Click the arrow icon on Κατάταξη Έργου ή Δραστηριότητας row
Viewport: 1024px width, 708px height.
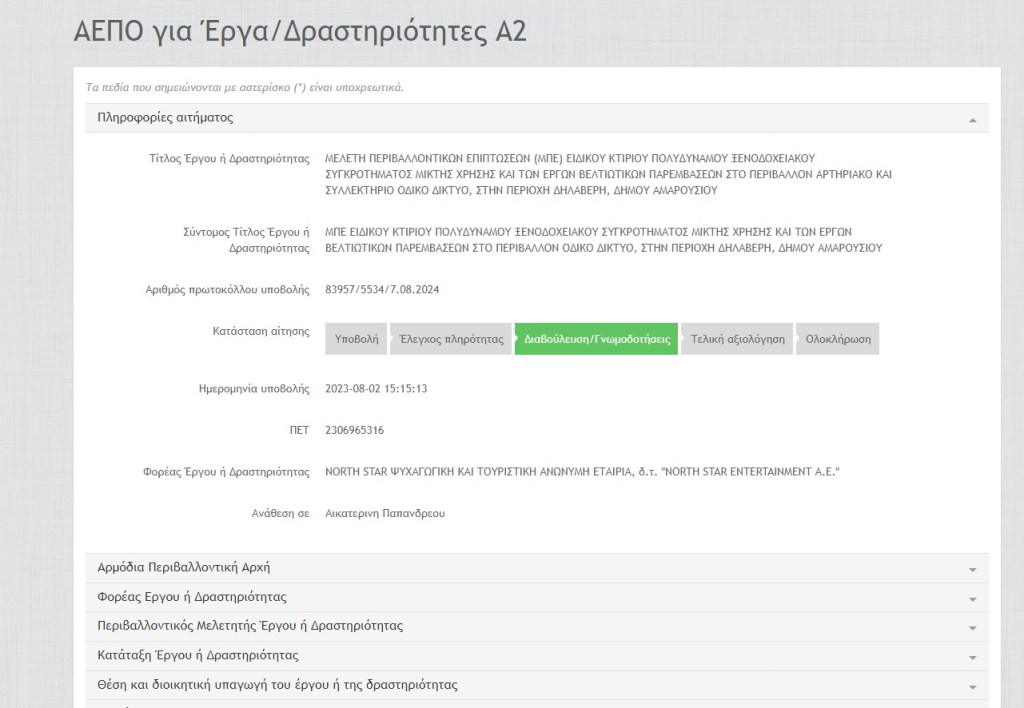pos(972,657)
